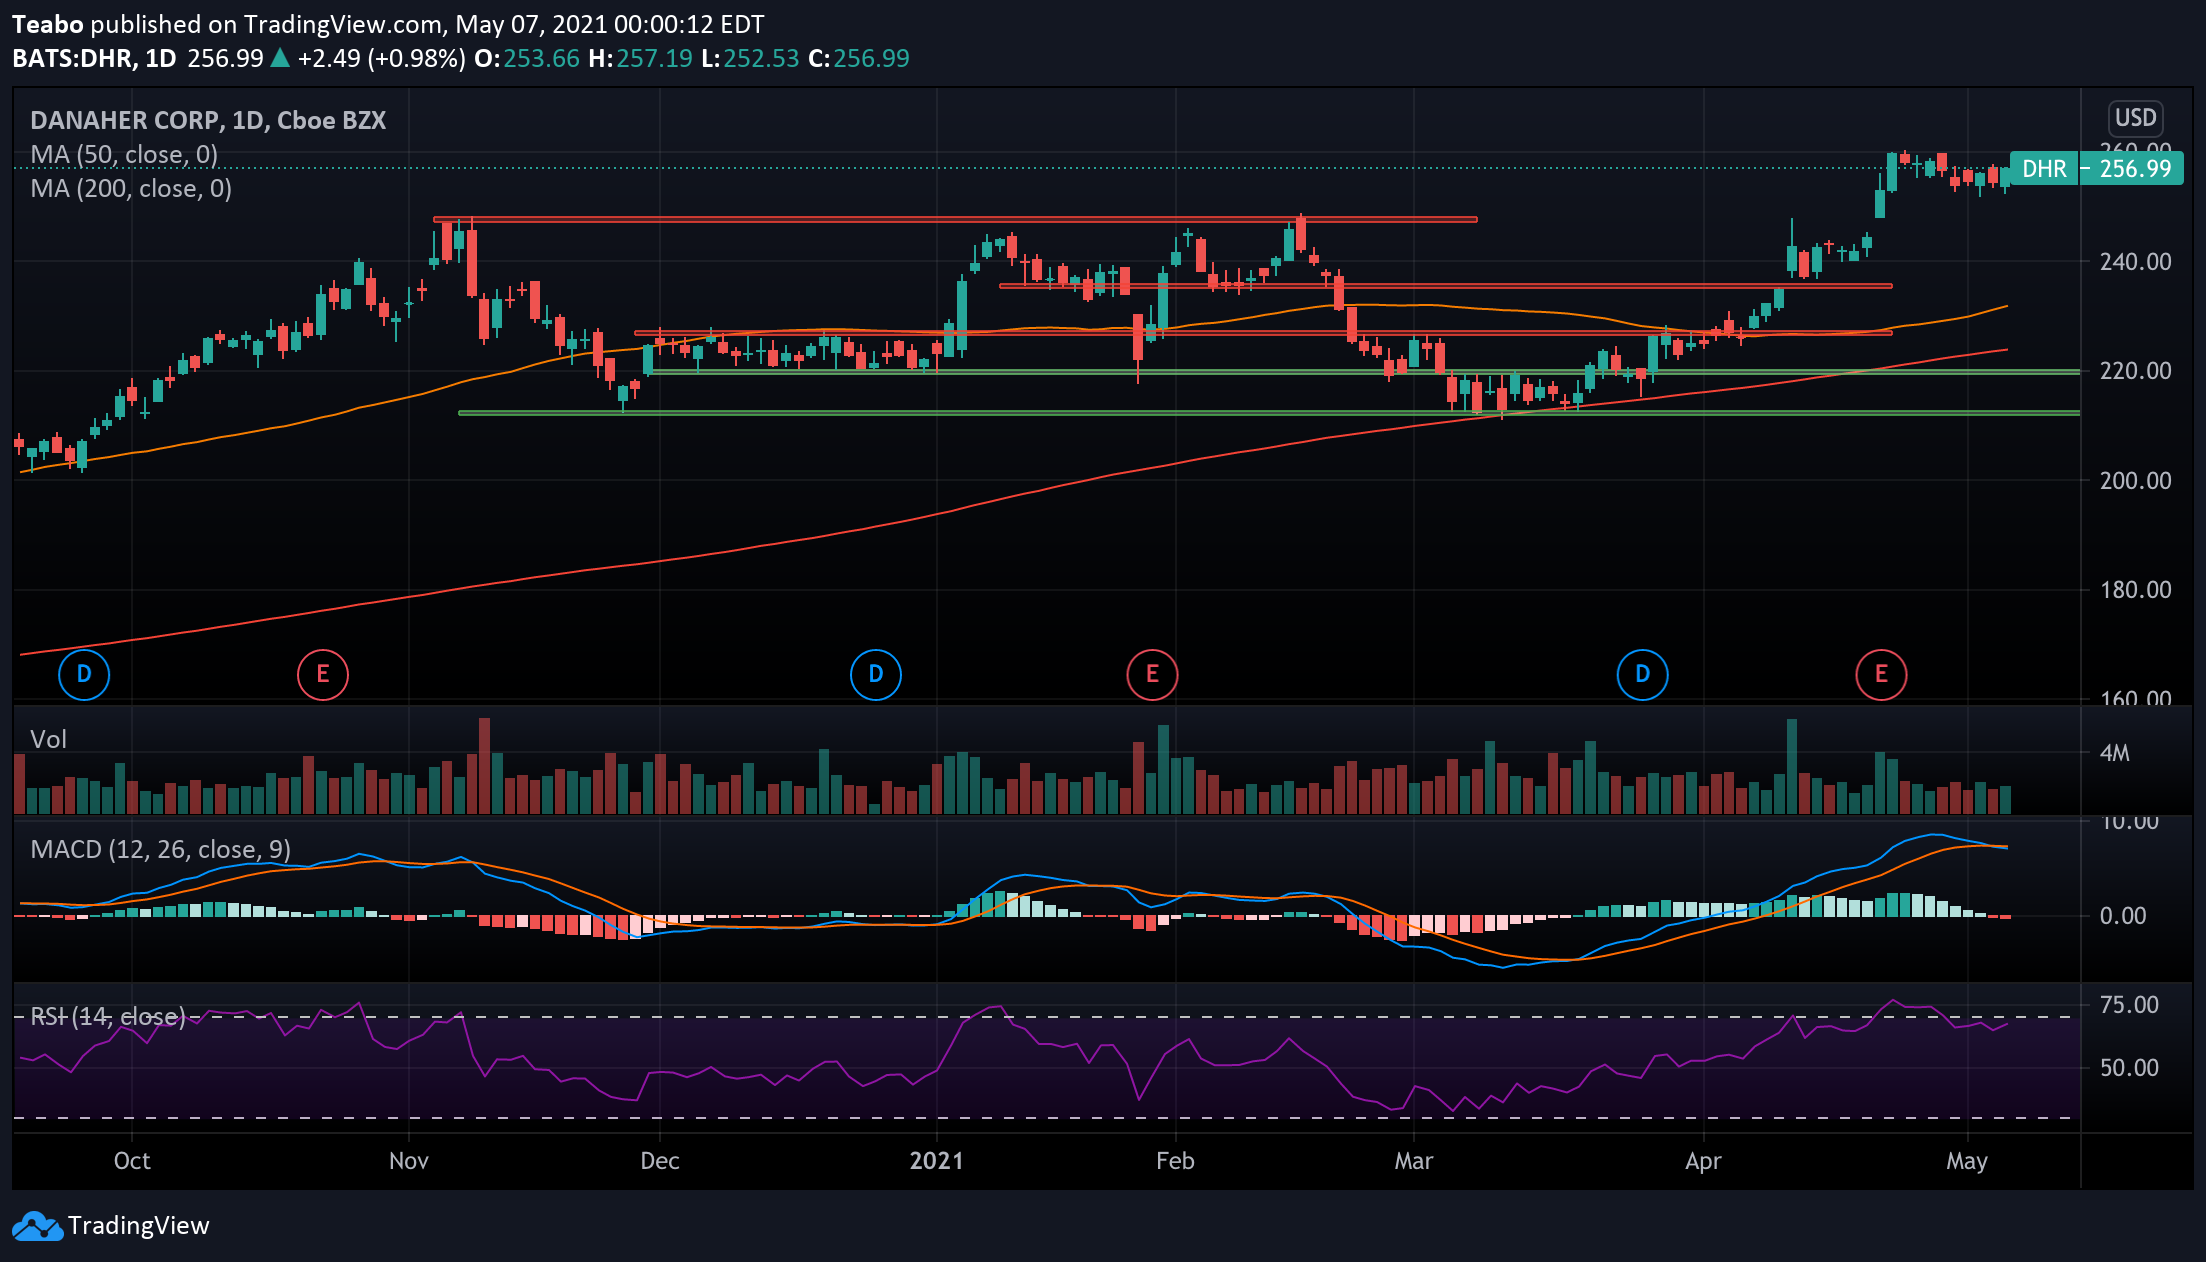
Task: Click the H:257.19 high value
Action: tap(640, 59)
